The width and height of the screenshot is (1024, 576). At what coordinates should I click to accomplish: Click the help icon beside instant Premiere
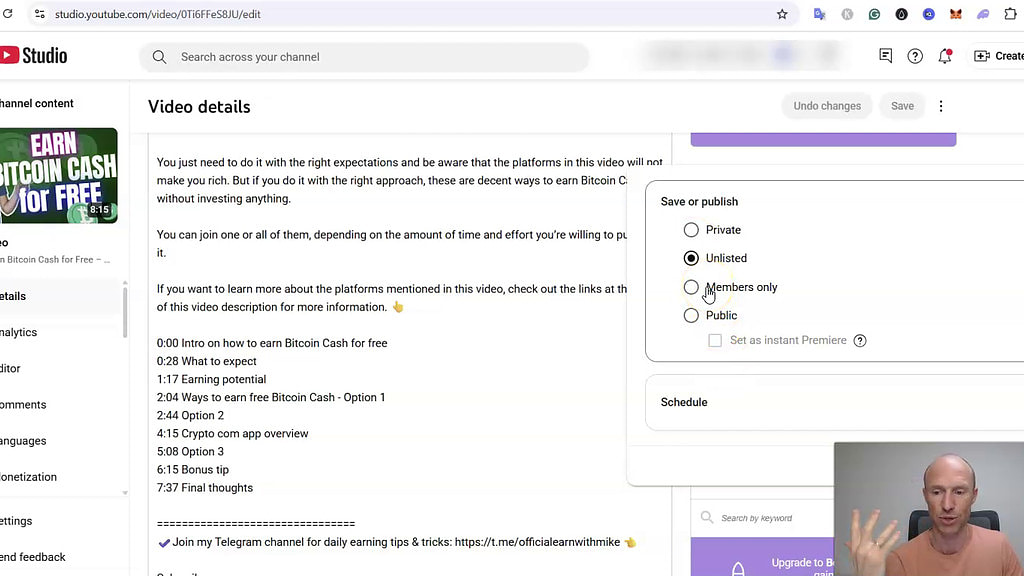(860, 340)
